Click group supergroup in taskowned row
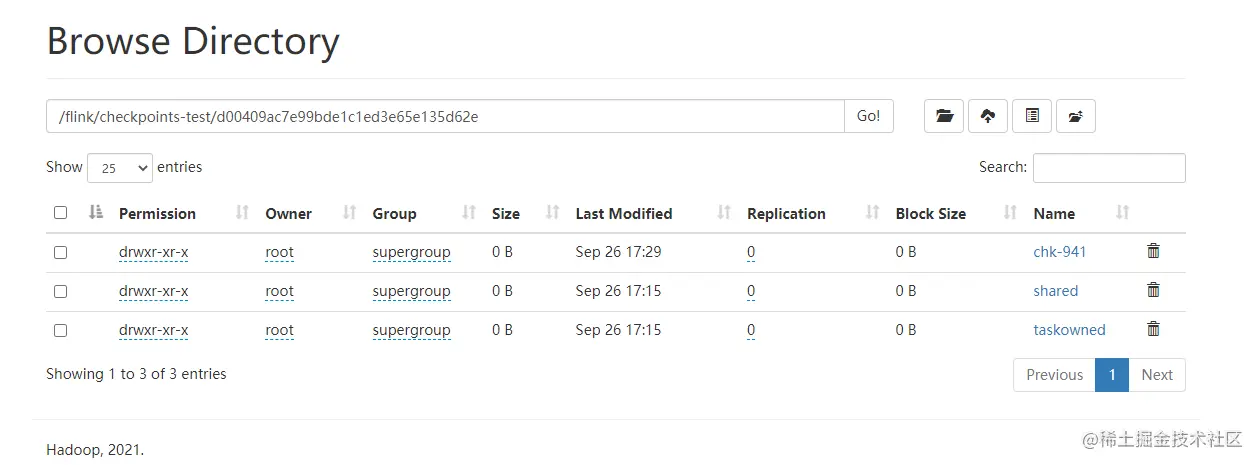This screenshot has height=465, width=1258. 412,330
